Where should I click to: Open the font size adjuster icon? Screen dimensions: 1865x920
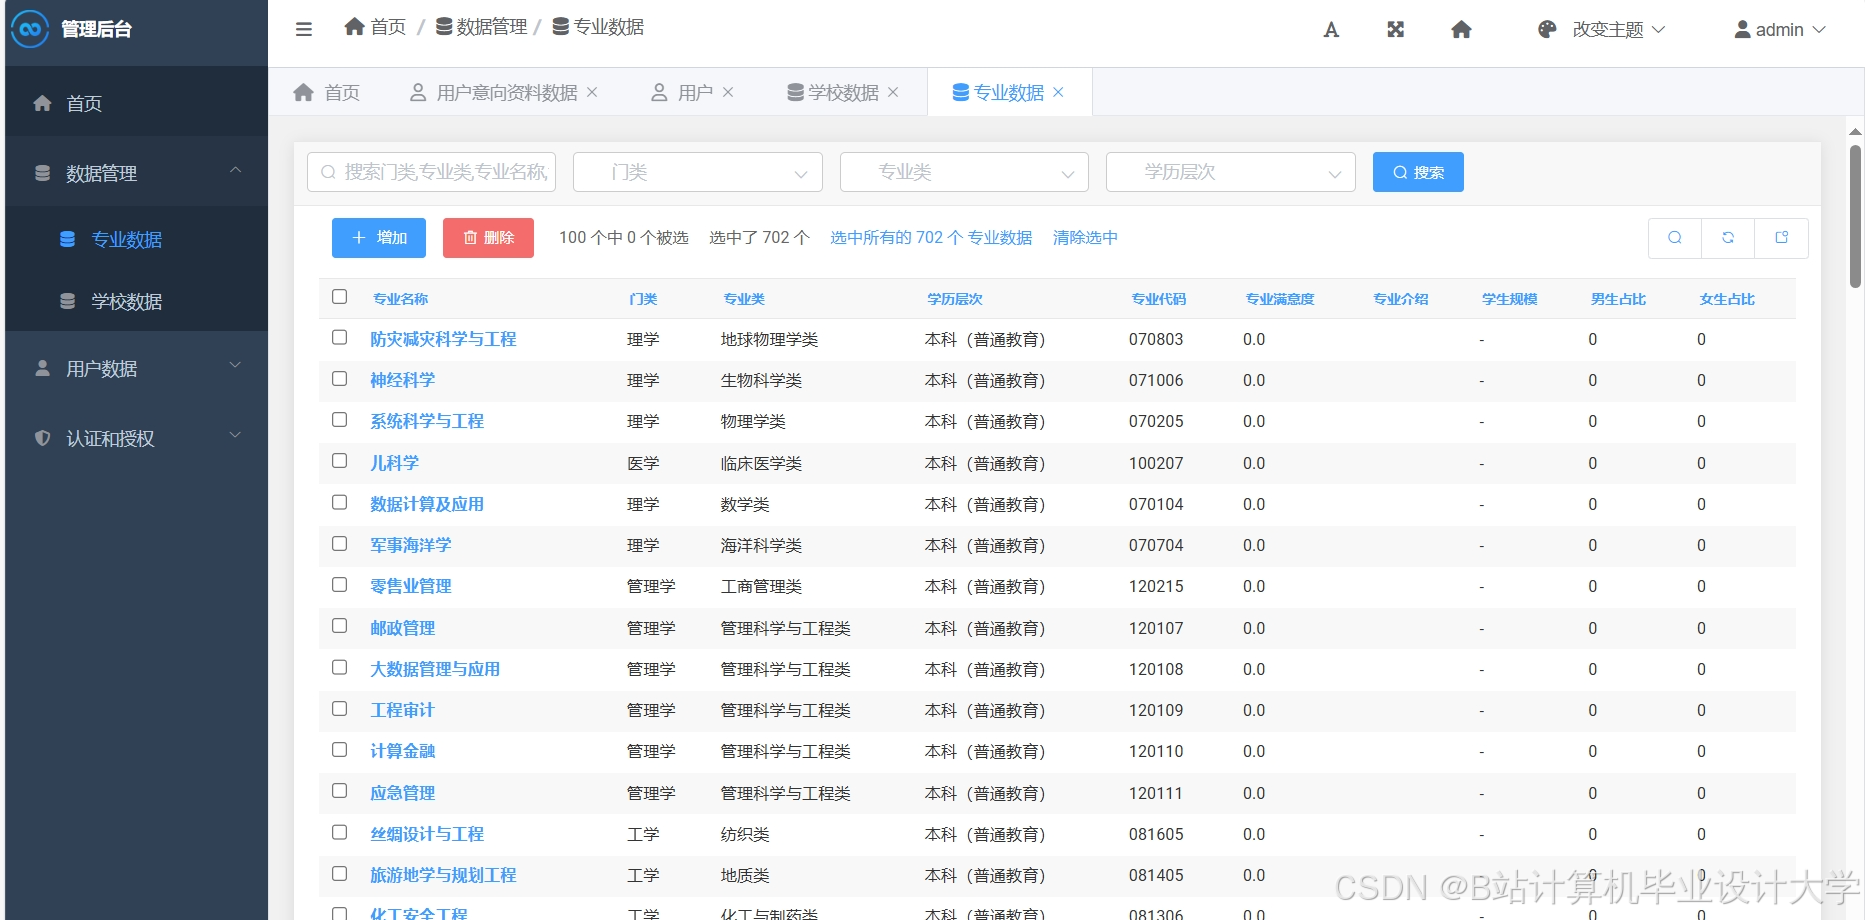(1330, 29)
